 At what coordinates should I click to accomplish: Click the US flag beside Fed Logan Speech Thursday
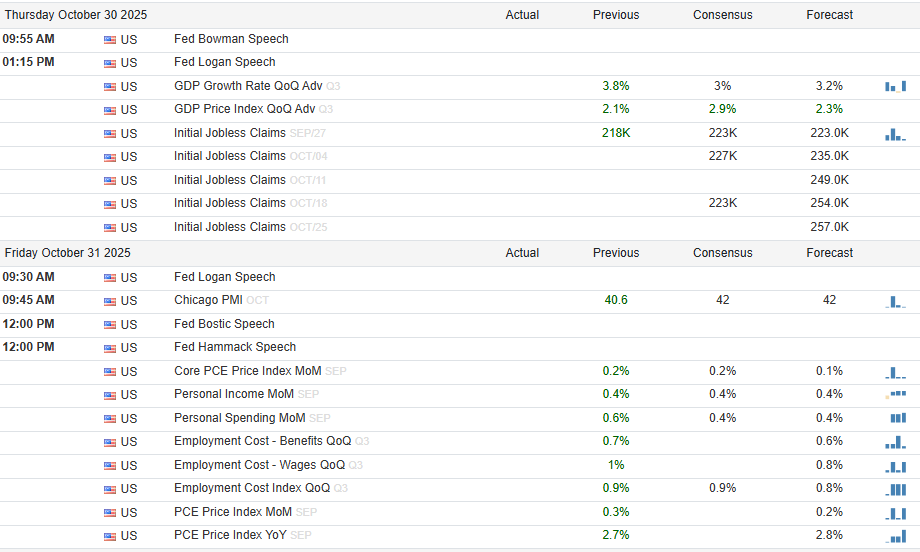110,62
